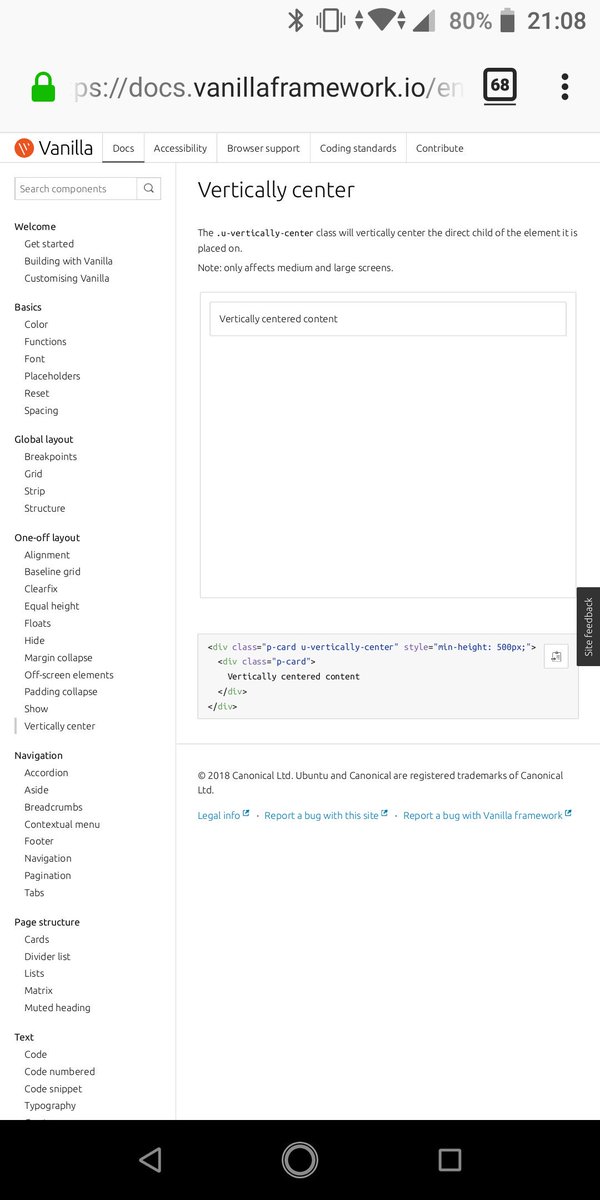600x1200 pixels.
Task: Open the Aside sidebar entry
Action: (36, 790)
